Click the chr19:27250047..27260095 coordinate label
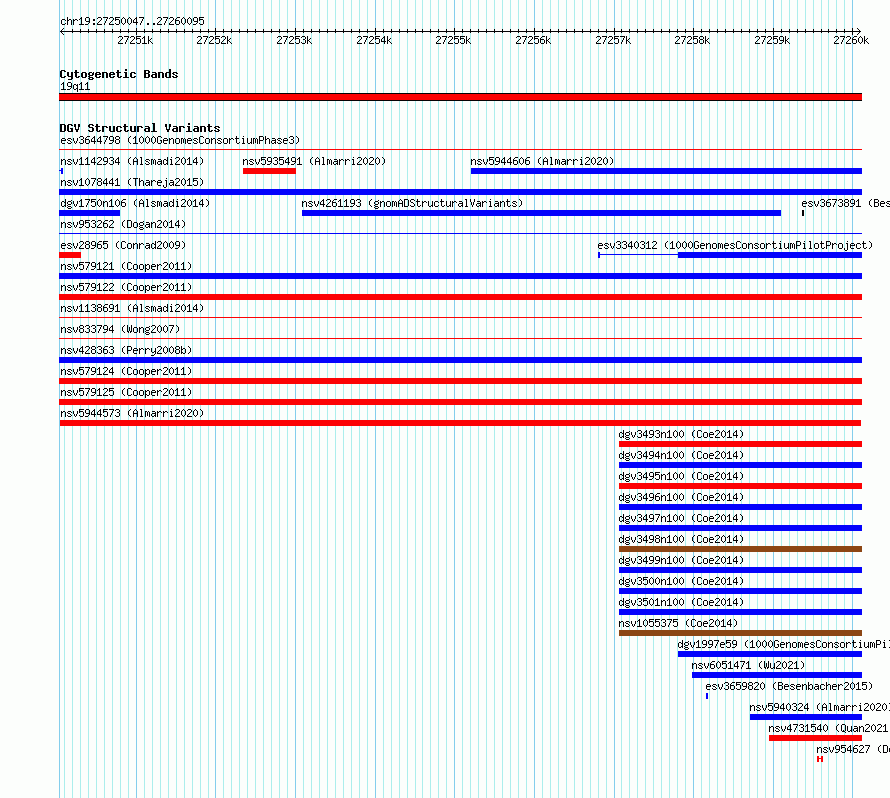Viewport: 890px width, 798px height. 132,21
